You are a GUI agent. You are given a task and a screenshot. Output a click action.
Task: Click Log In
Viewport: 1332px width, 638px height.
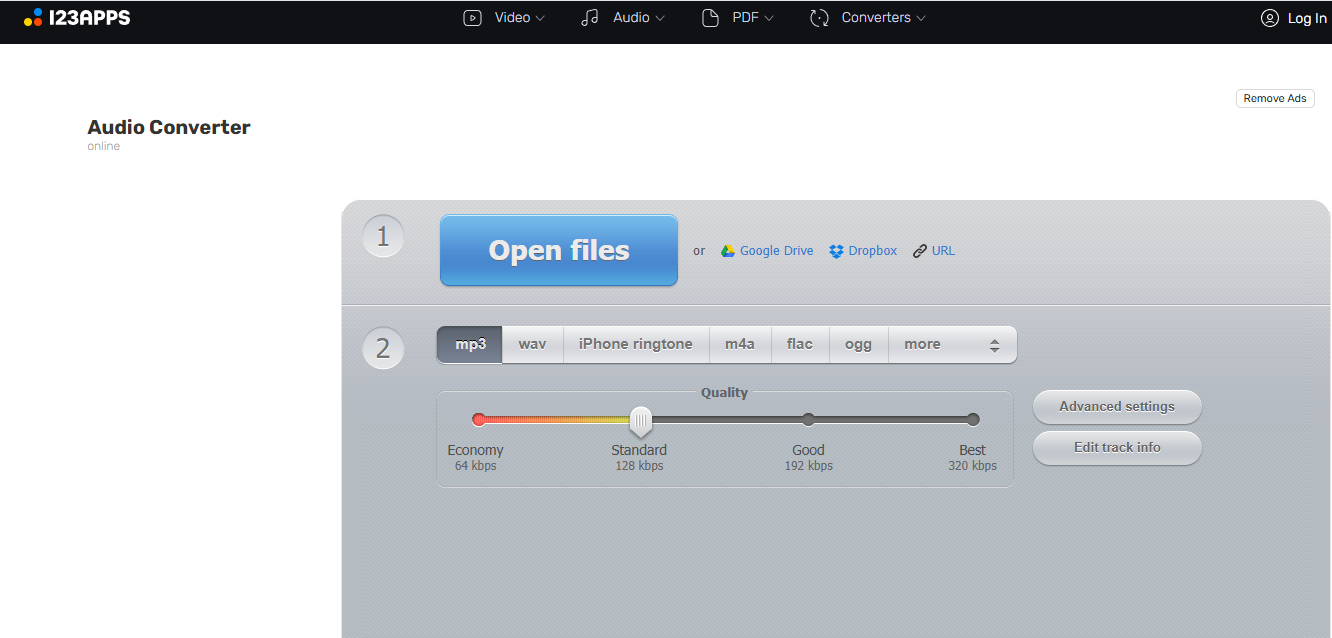point(1307,18)
